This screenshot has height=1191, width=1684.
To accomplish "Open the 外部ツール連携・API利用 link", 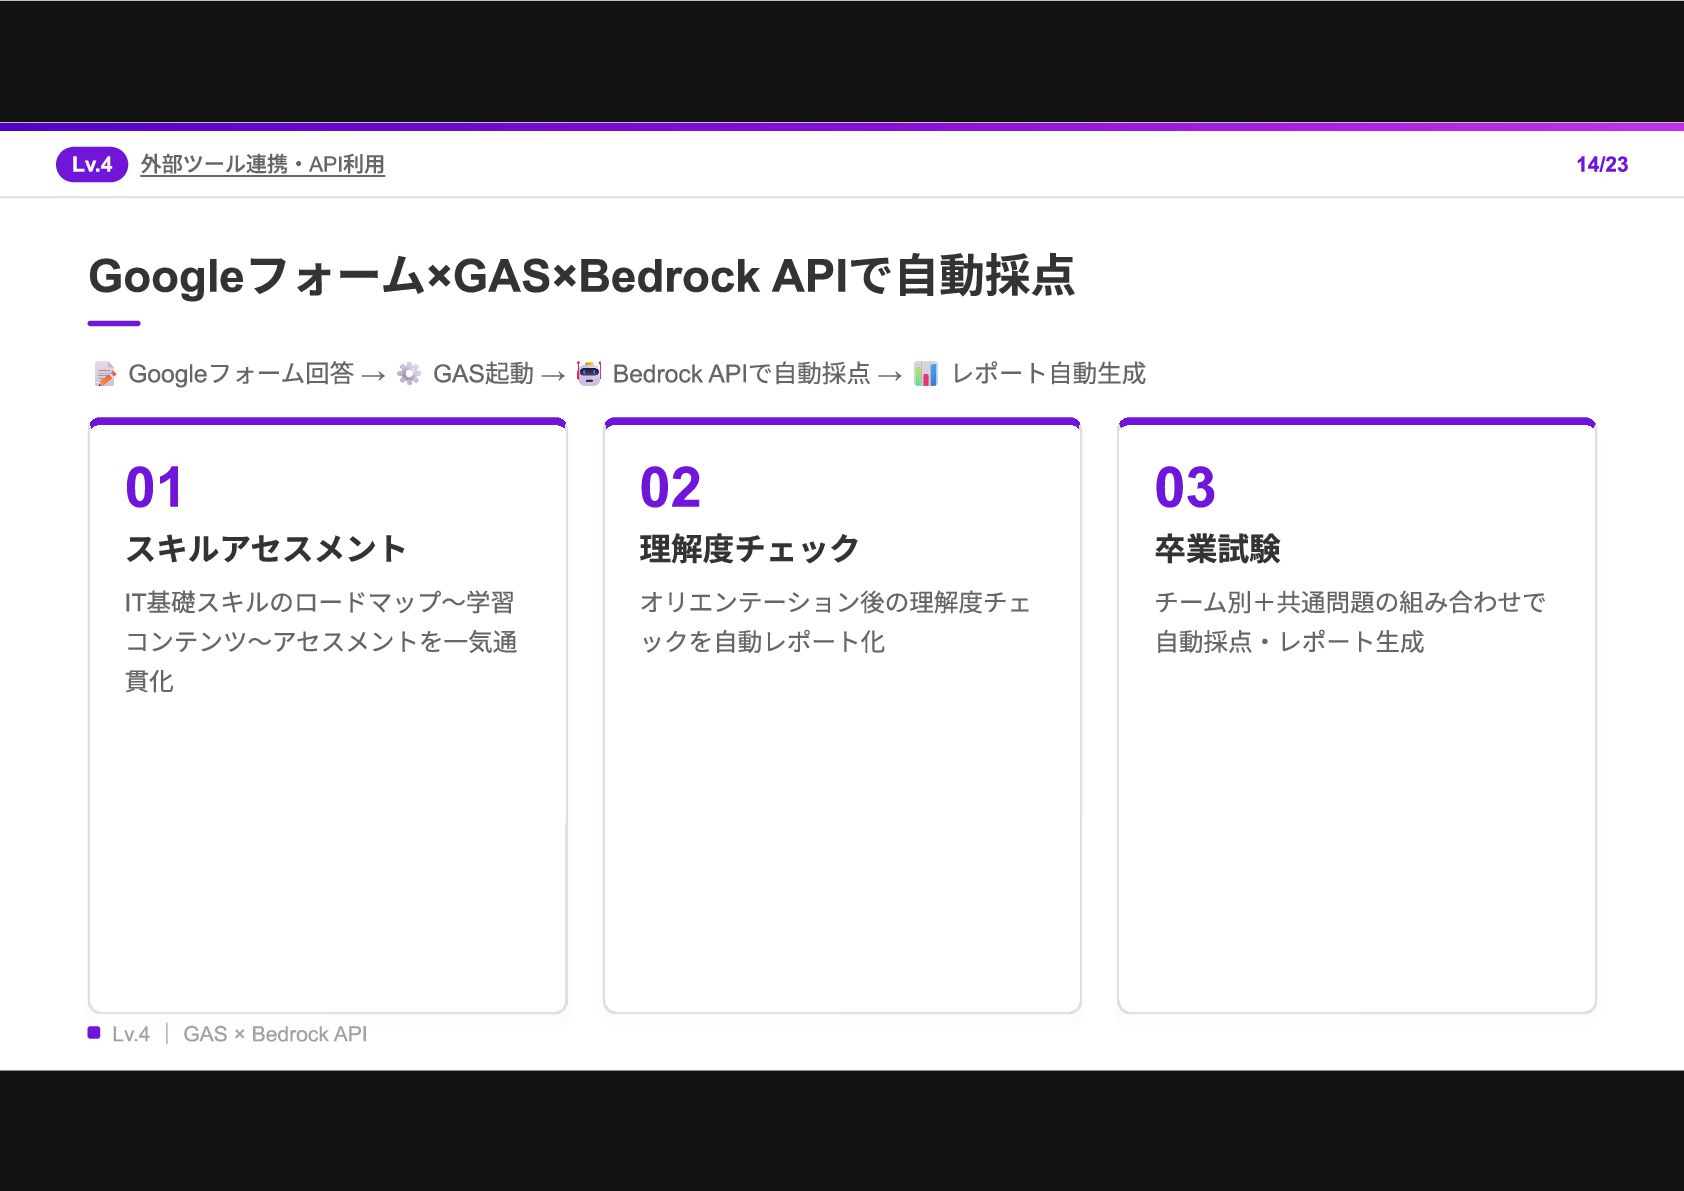I will click(x=263, y=164).
